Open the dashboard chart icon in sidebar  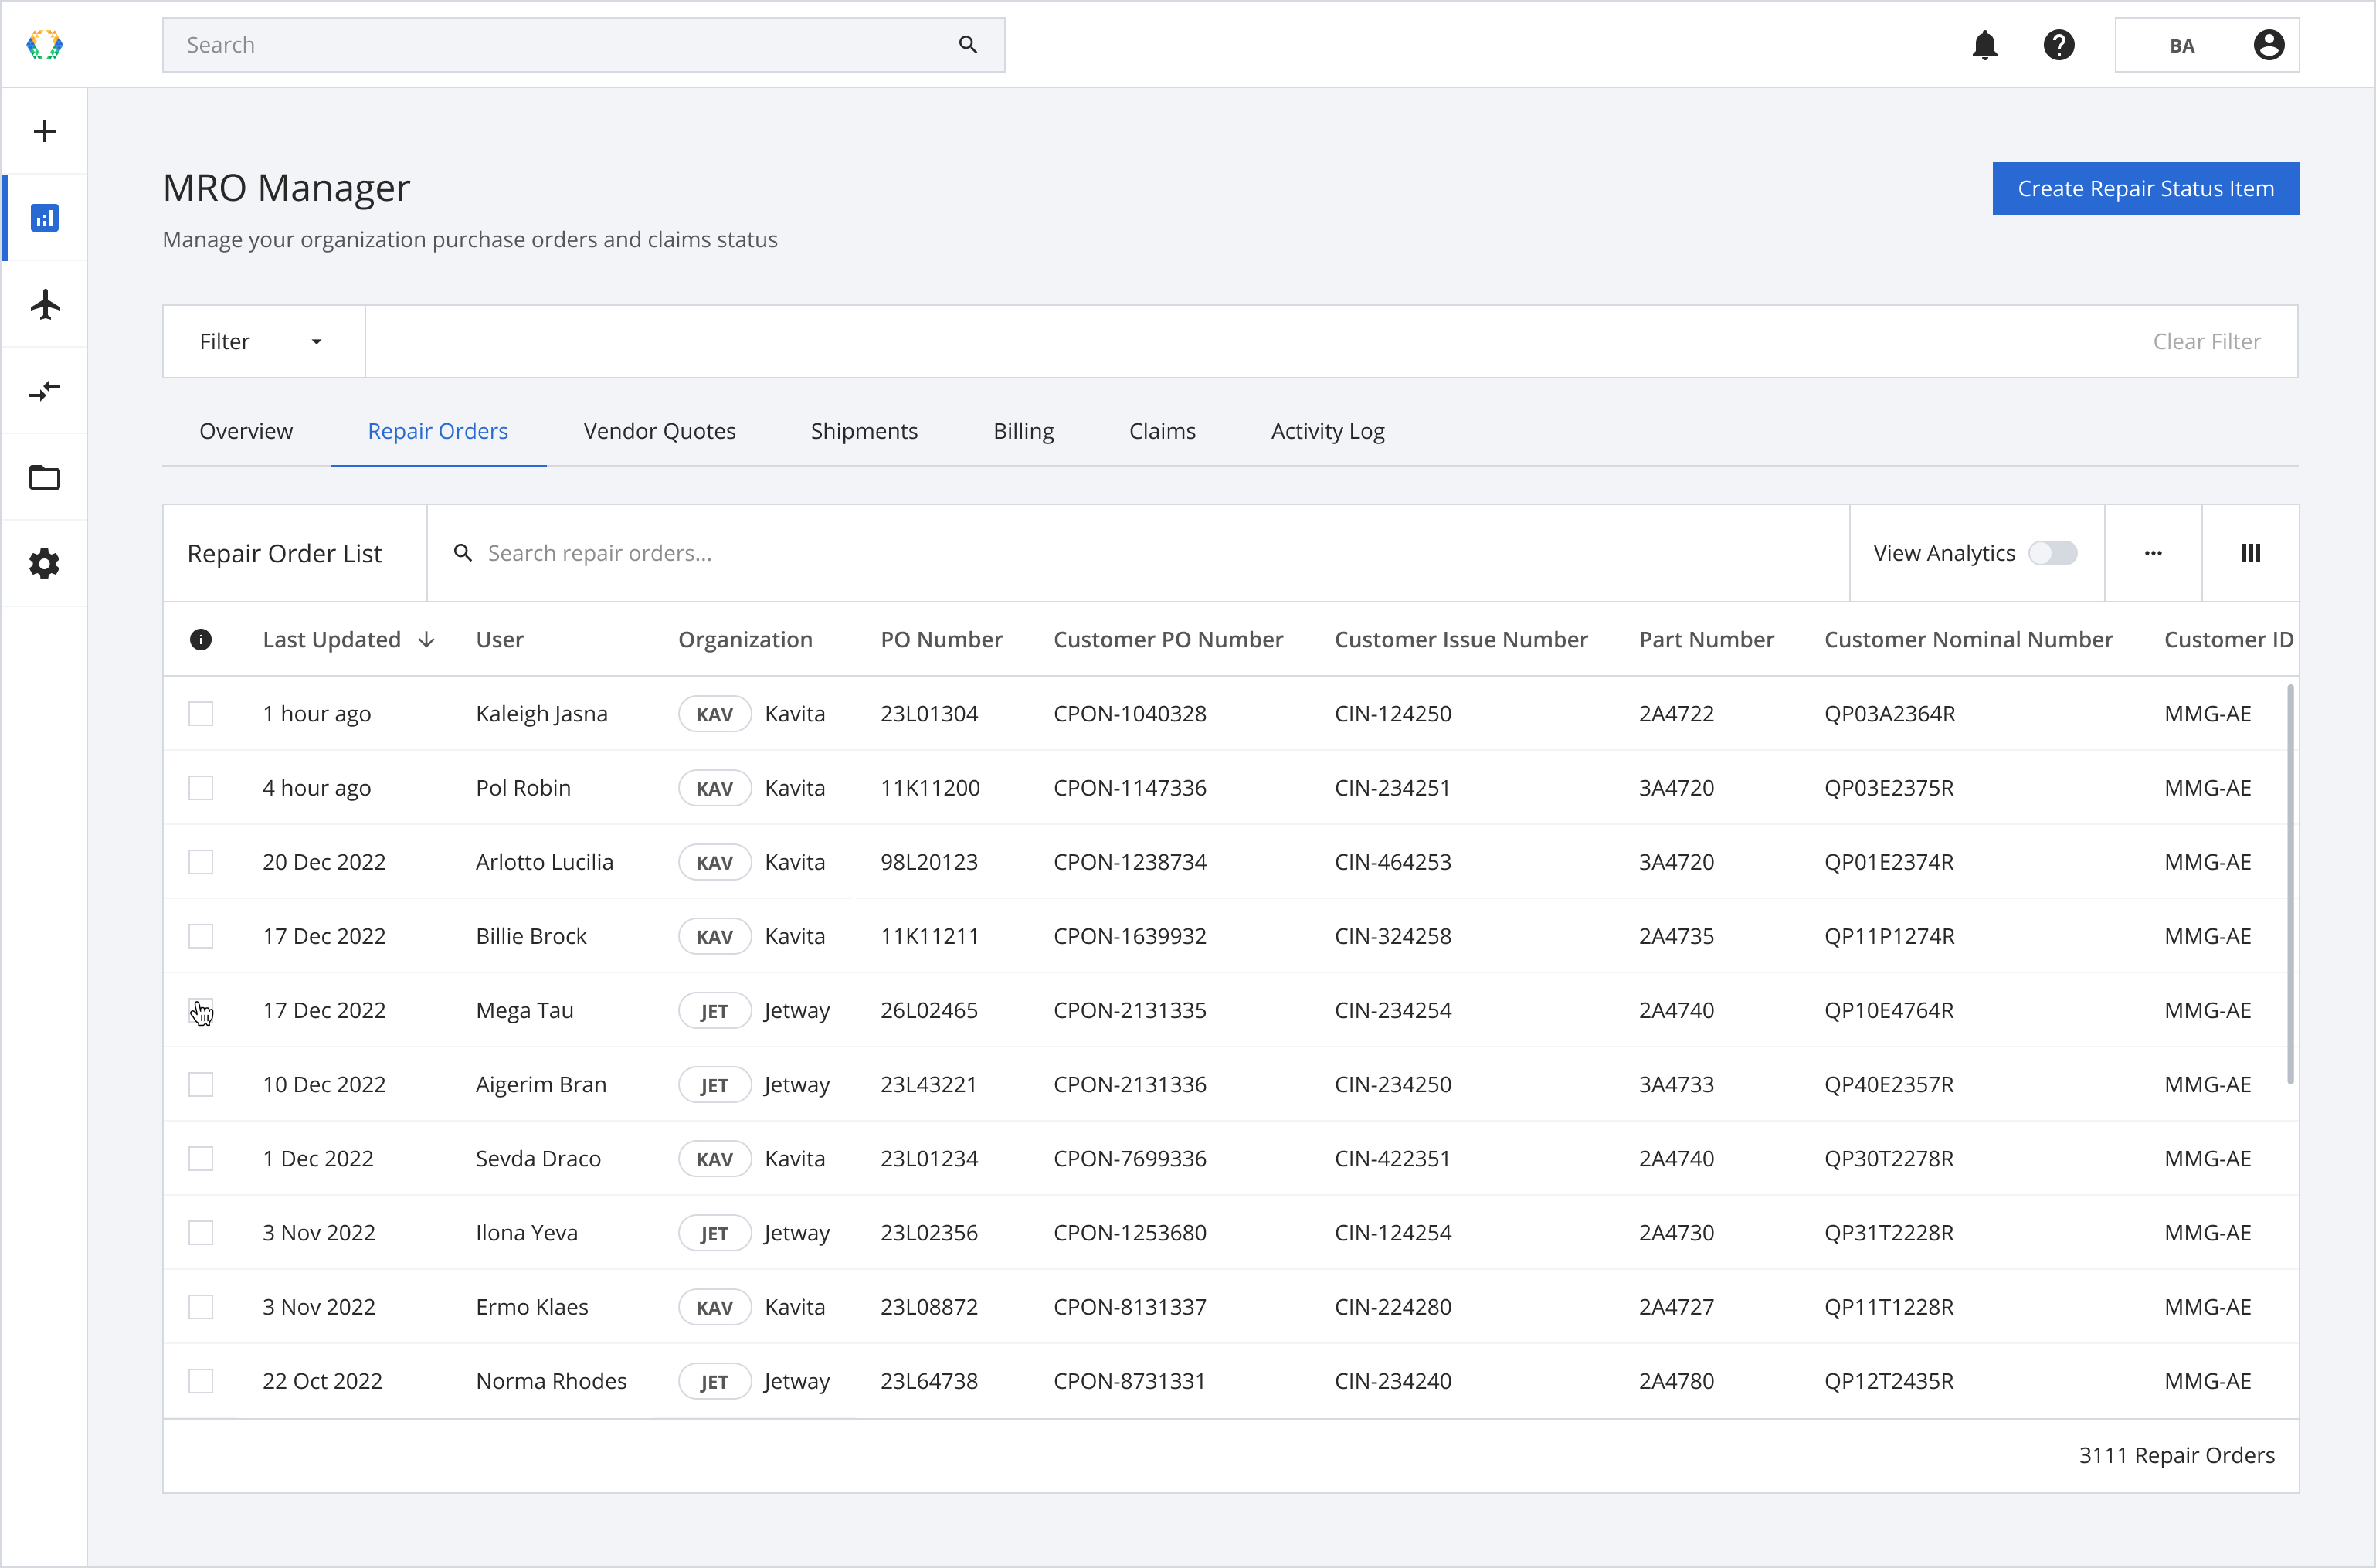[x=44, y=217]
